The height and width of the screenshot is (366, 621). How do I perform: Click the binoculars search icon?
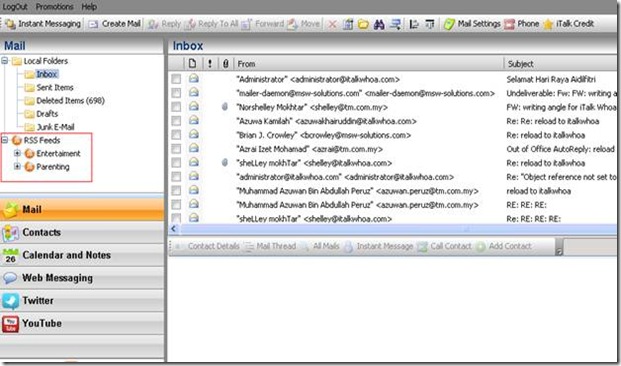pos(379,25)
